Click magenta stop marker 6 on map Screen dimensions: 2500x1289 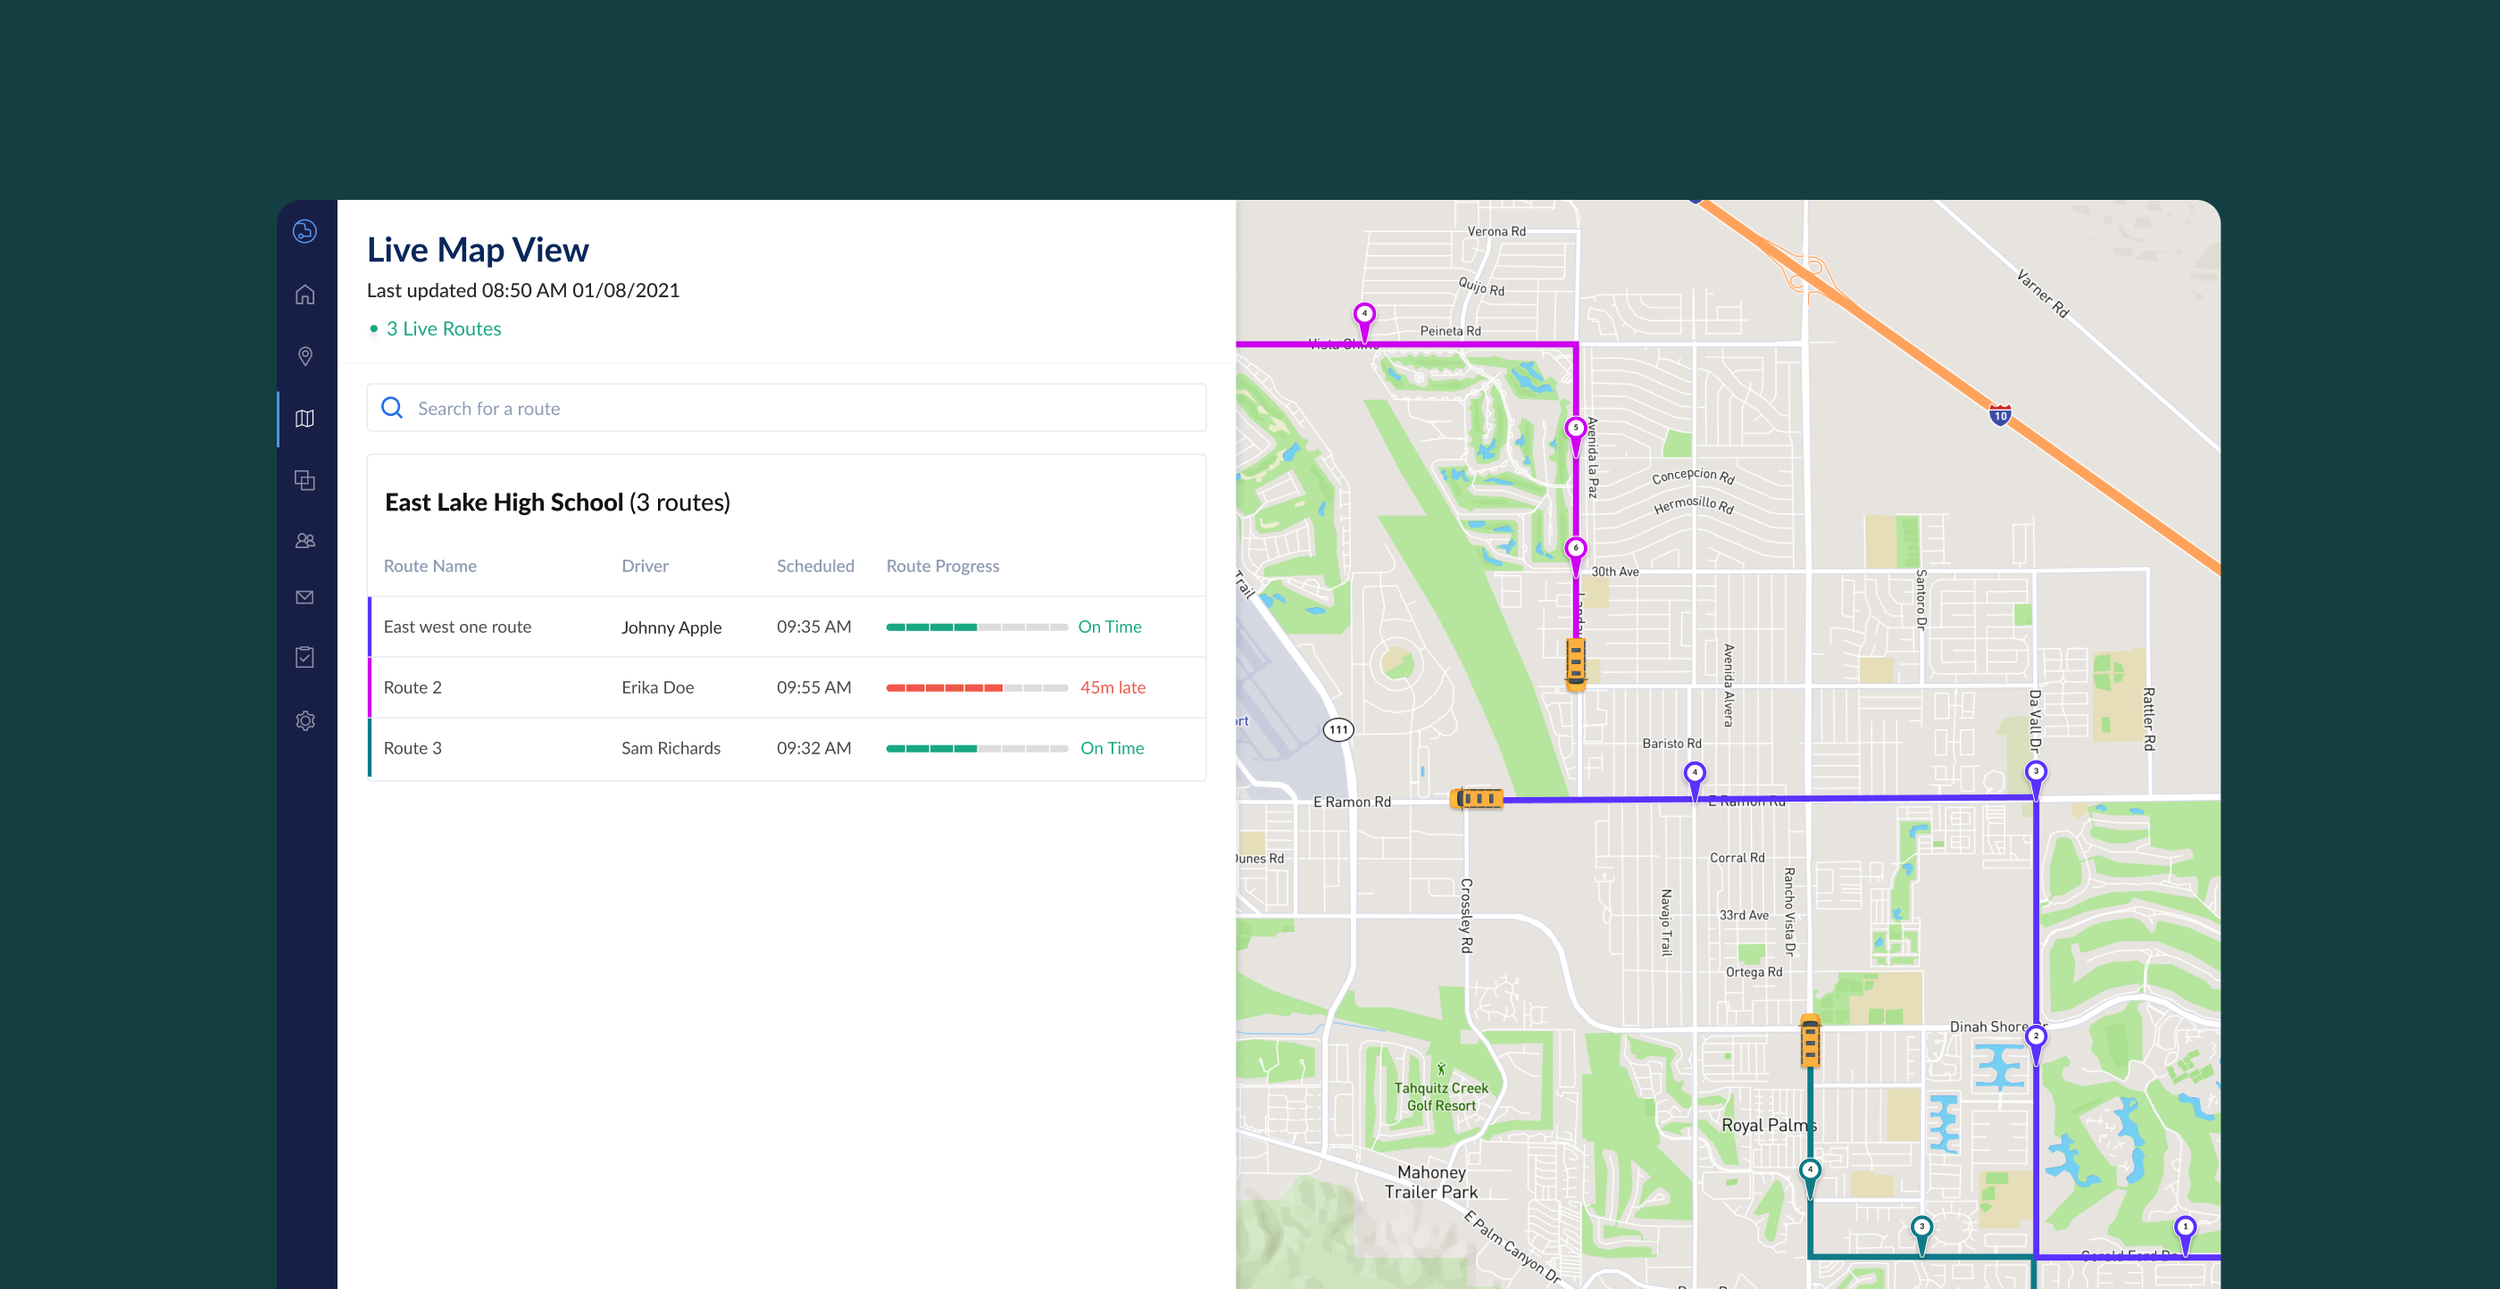tap(1575, 550)
